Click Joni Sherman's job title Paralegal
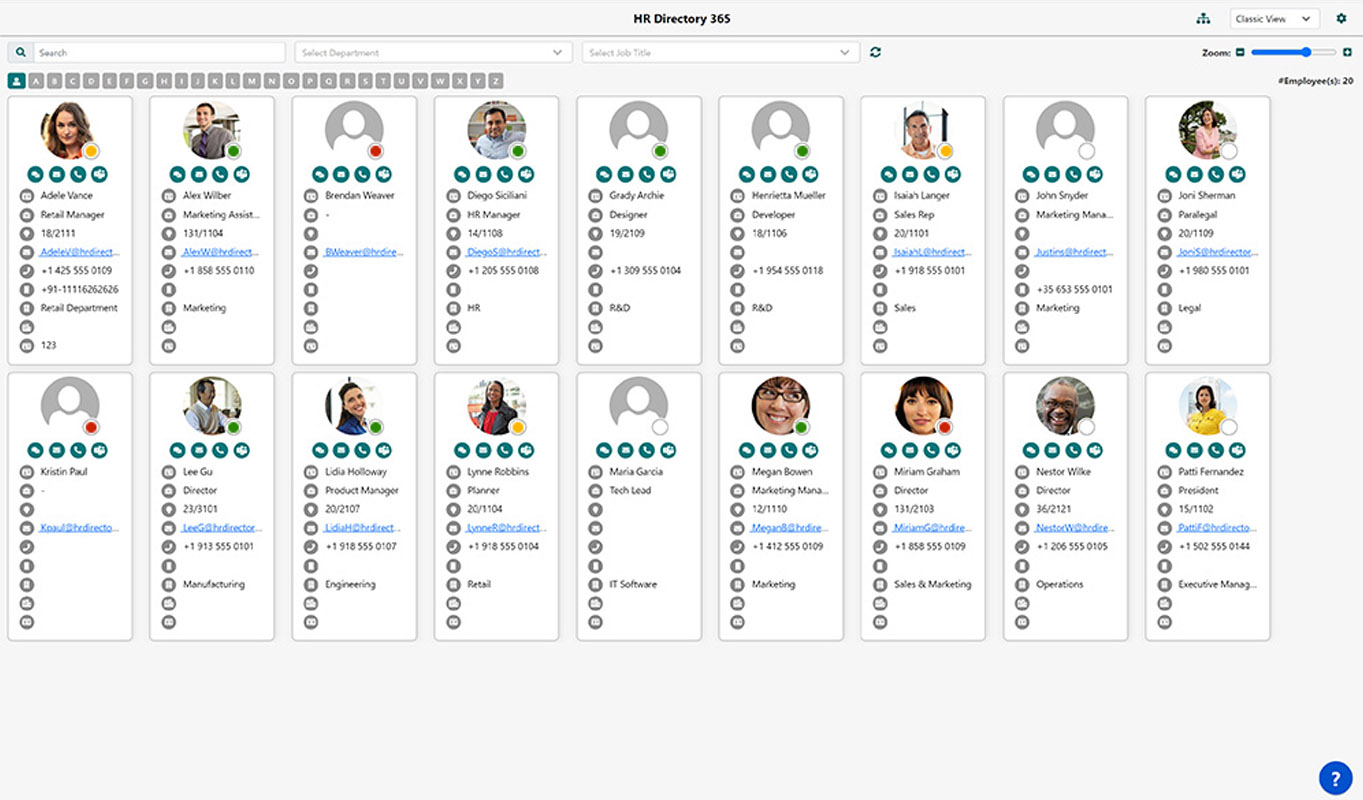Screen dimensions: 1363x800 point(1198,215)
